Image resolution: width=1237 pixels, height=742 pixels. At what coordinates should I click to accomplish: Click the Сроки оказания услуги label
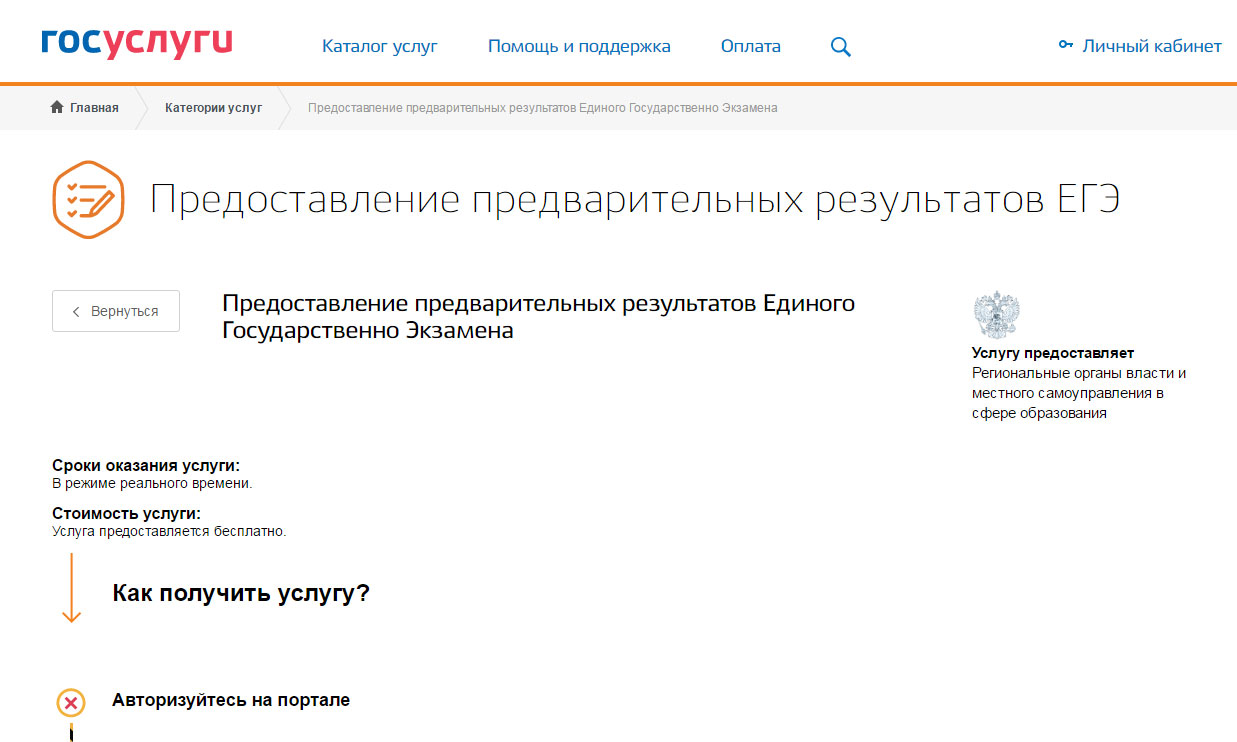point(146,466)
